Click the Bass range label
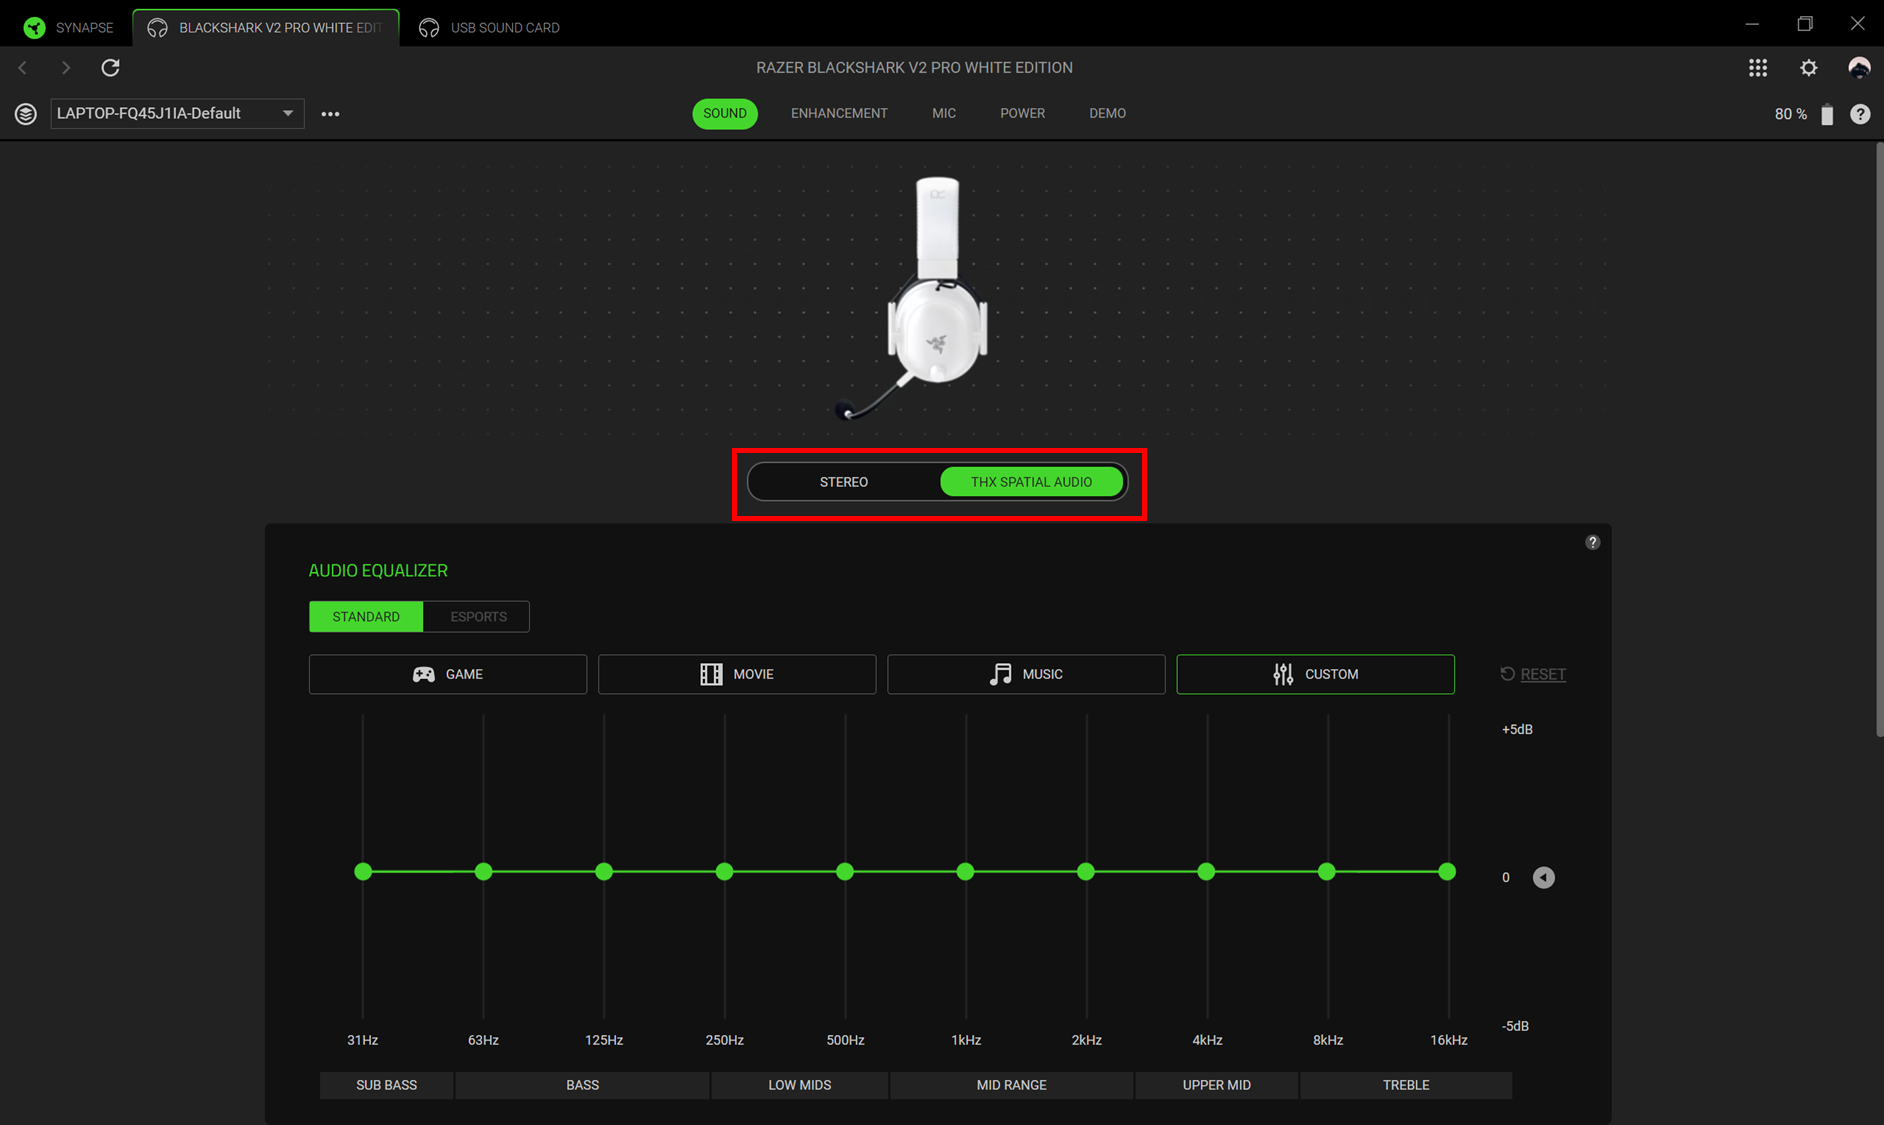Screen dimensions: 1884x1125 pos(582,1085)
